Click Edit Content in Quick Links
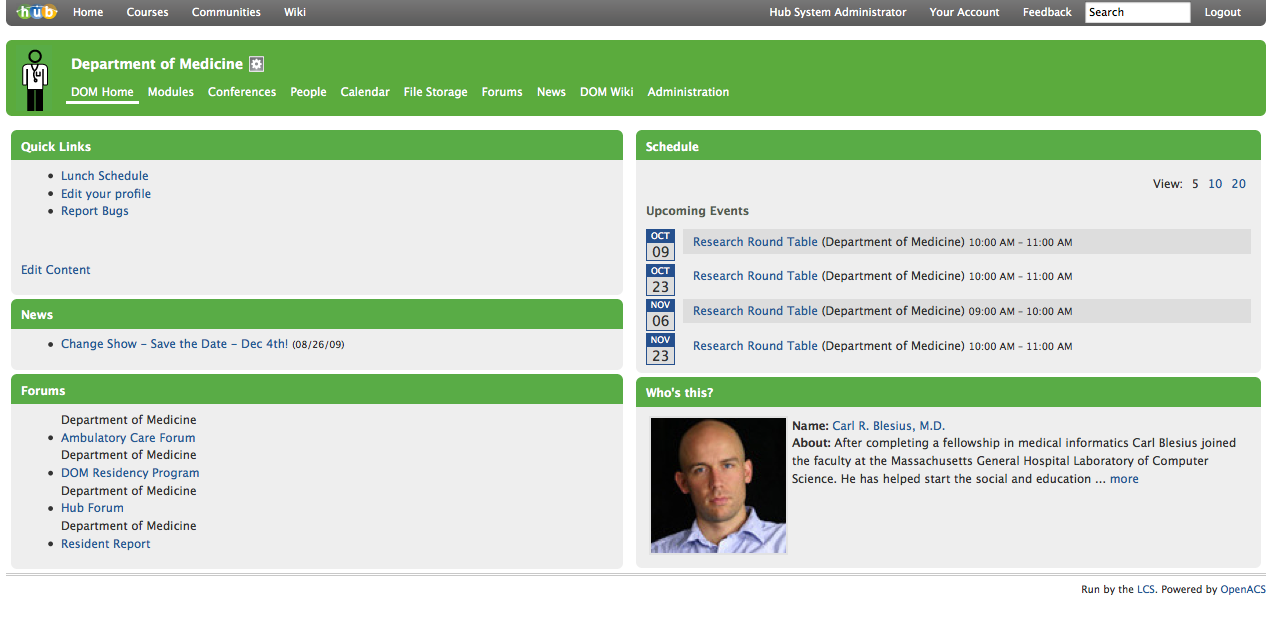This screenshot has height=619, width=1270. click(56, 270)
